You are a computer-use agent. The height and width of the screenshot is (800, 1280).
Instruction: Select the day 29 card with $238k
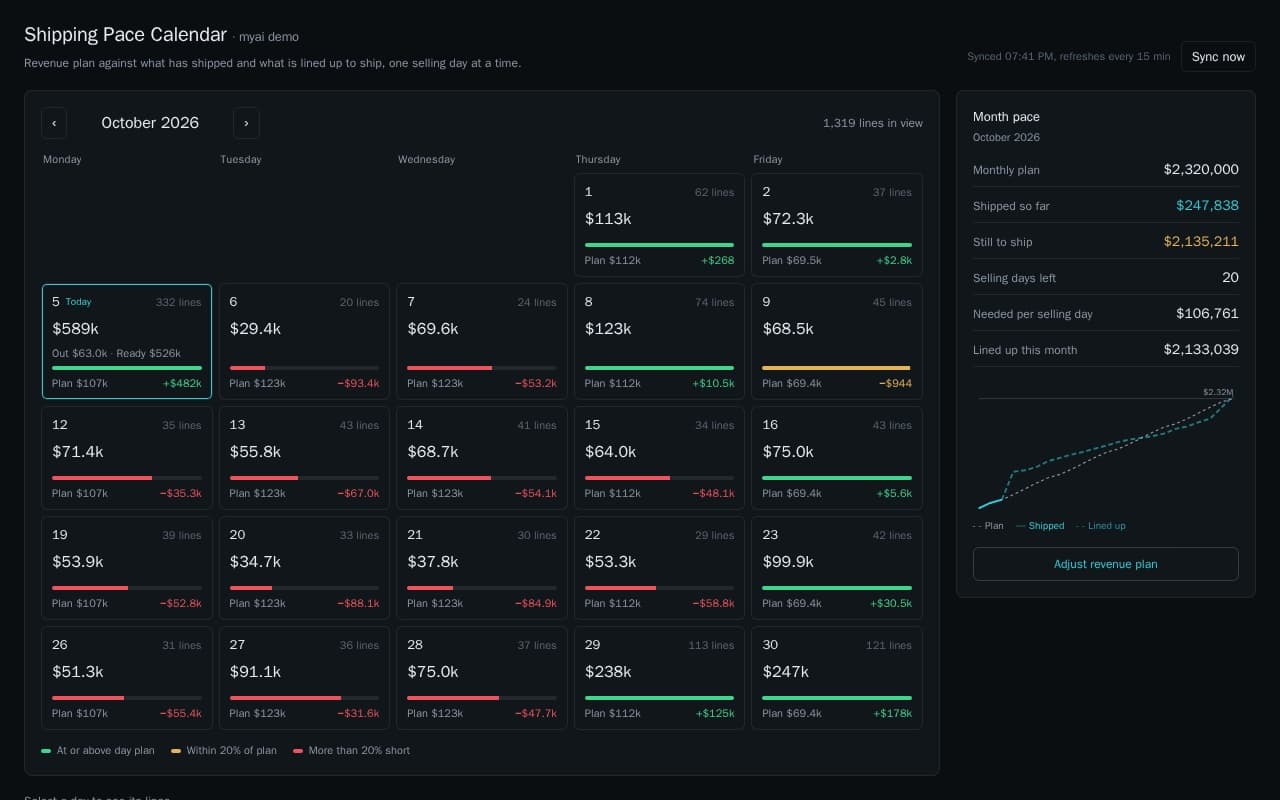(659, 678)
